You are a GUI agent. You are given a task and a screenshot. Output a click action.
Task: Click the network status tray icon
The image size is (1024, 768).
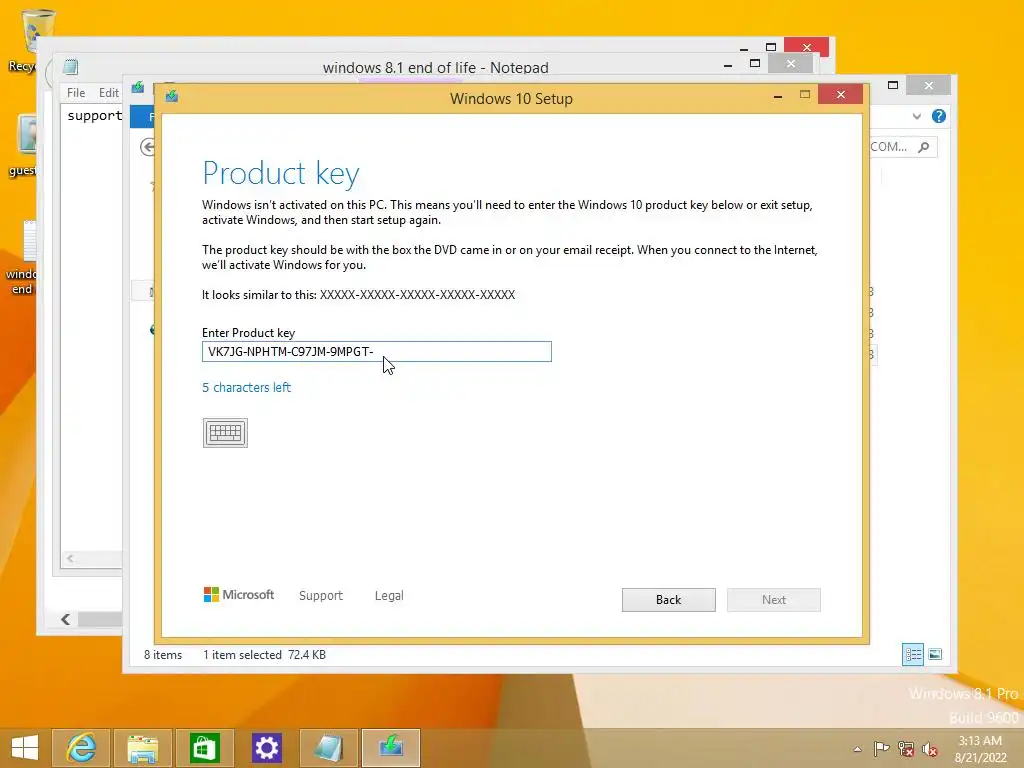[906, 748]
